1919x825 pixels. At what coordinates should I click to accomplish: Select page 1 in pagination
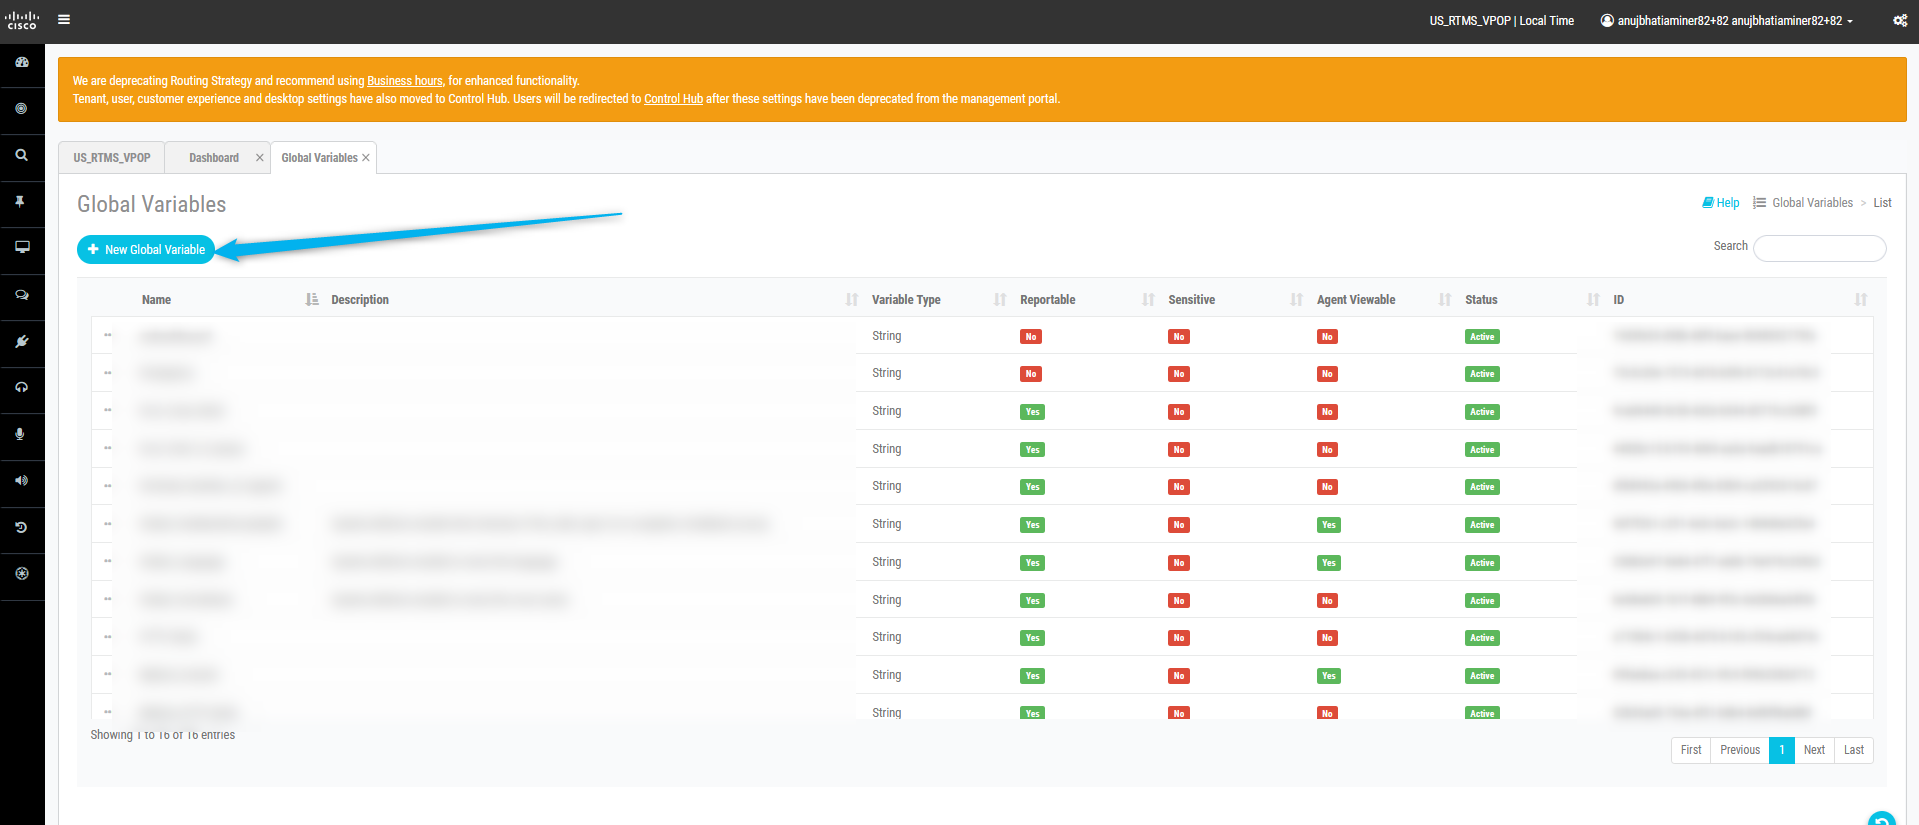1782,750
